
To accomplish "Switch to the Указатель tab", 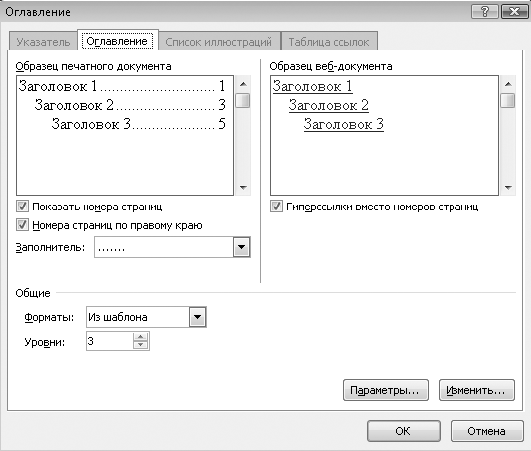I will pos(43,42).
